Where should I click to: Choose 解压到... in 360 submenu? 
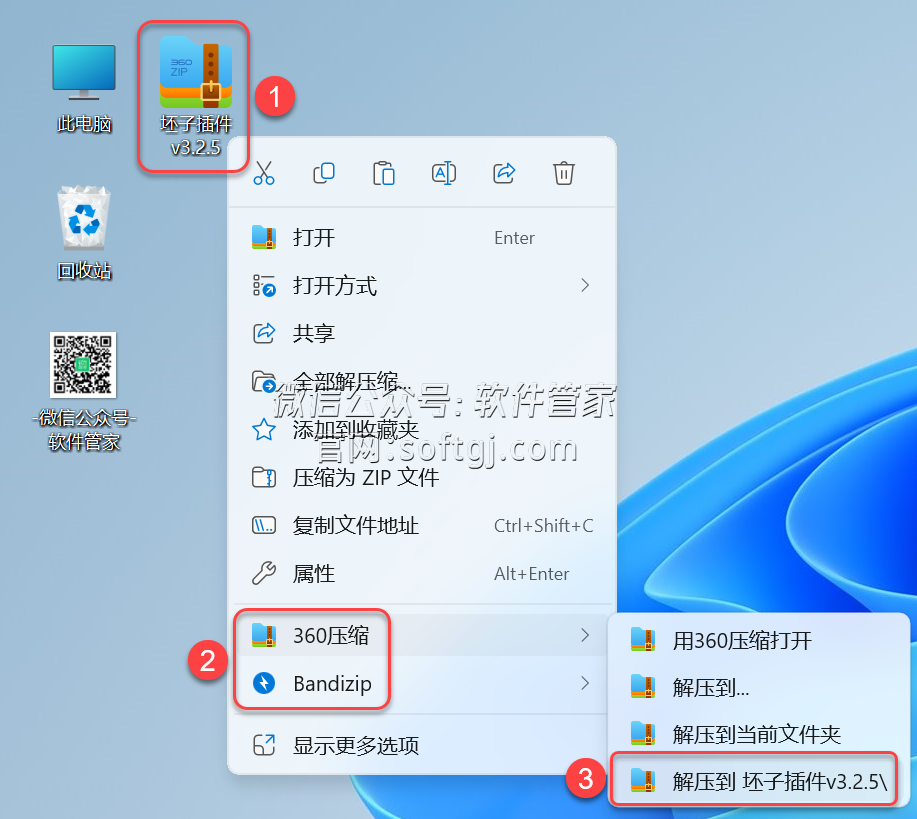click(758, 687)
